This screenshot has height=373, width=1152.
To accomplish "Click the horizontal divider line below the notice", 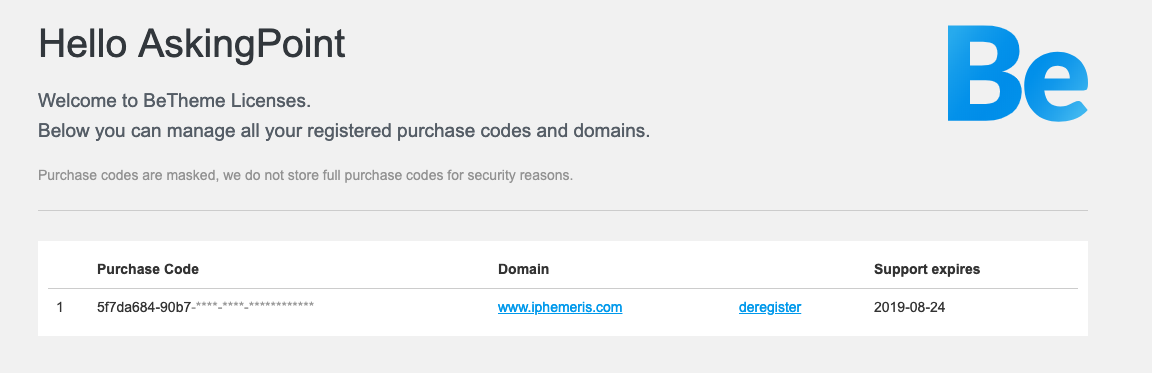I will pyautogui.click(x=563, y=211).
